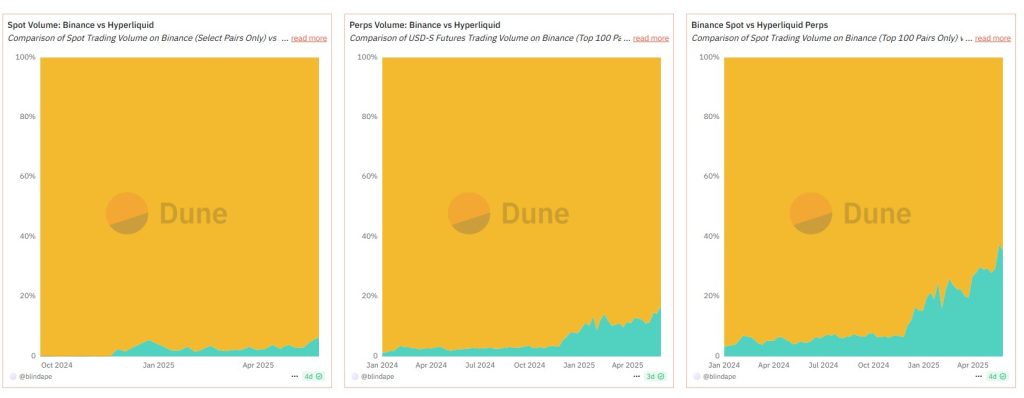Click the 3d refresh badge on the Perps Volume chart

tap(653, 376)
